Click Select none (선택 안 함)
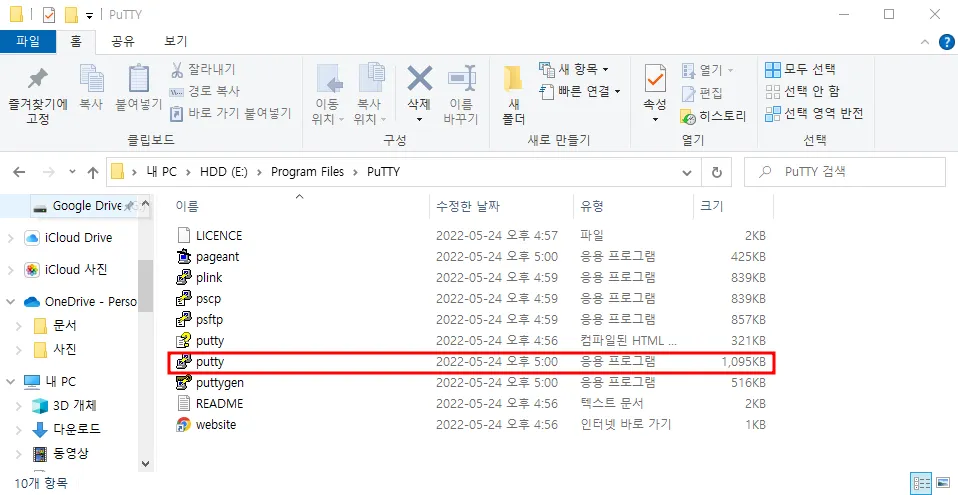 coord(802,91)
